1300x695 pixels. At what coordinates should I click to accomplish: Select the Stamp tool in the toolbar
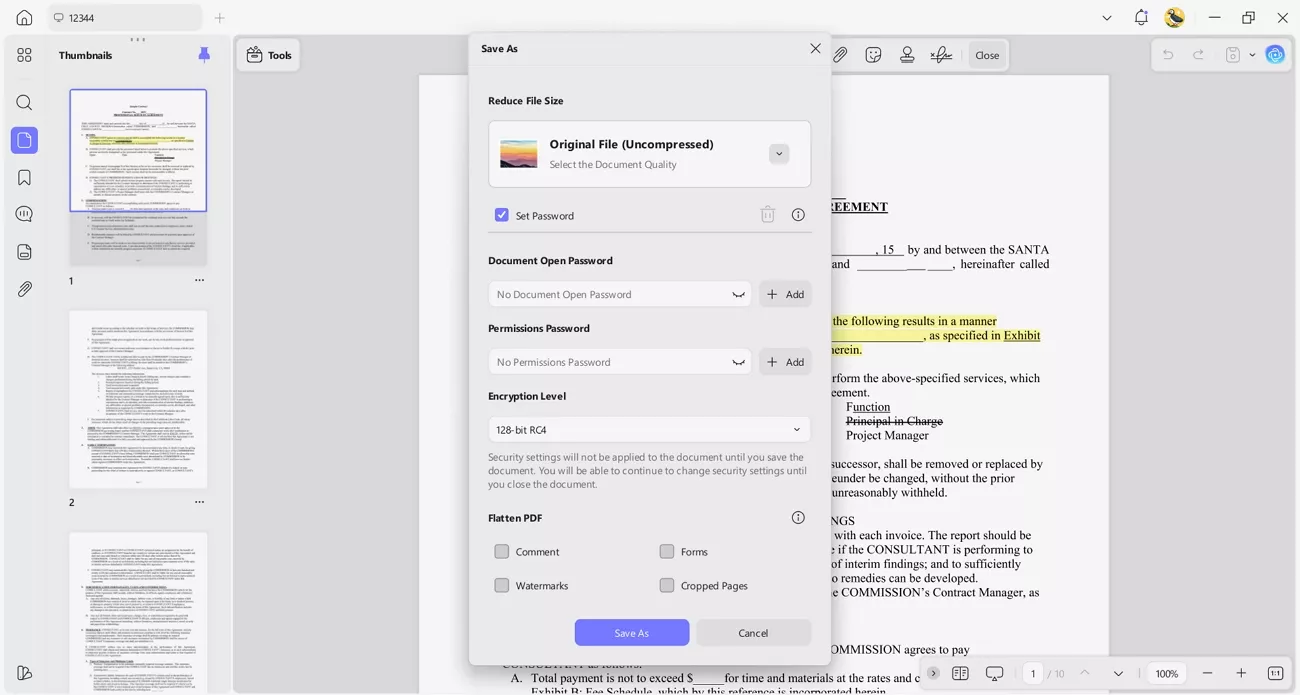pos(906,55)
